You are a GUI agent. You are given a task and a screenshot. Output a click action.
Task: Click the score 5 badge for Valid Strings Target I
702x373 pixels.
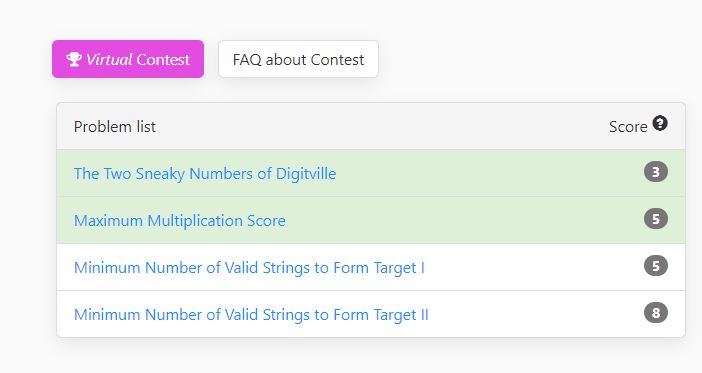(x=655, y=266)
